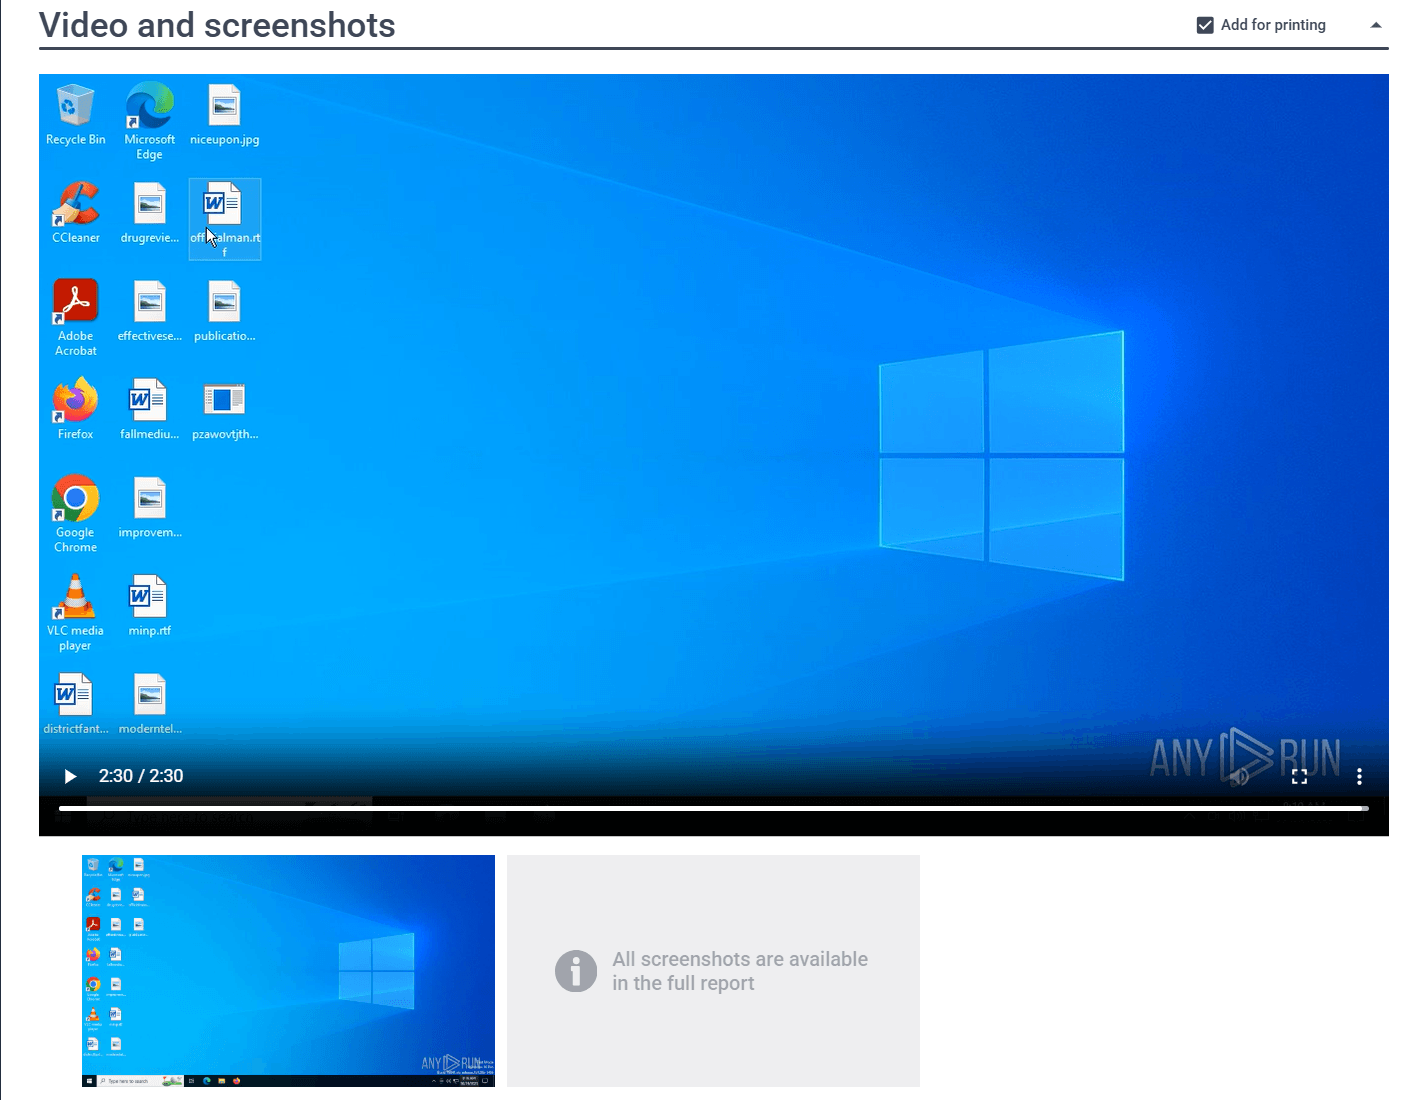This screenshot has height=1100, width=1425.
Task: Select the drugrevie... image file
Action: click(x=149, y=213)
